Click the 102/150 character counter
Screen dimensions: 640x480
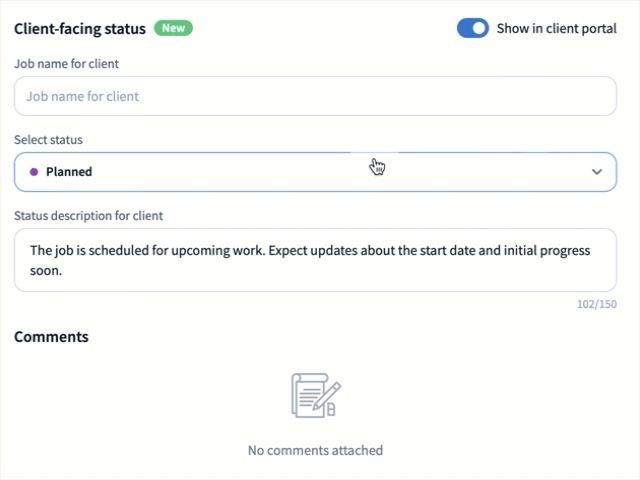598,304
